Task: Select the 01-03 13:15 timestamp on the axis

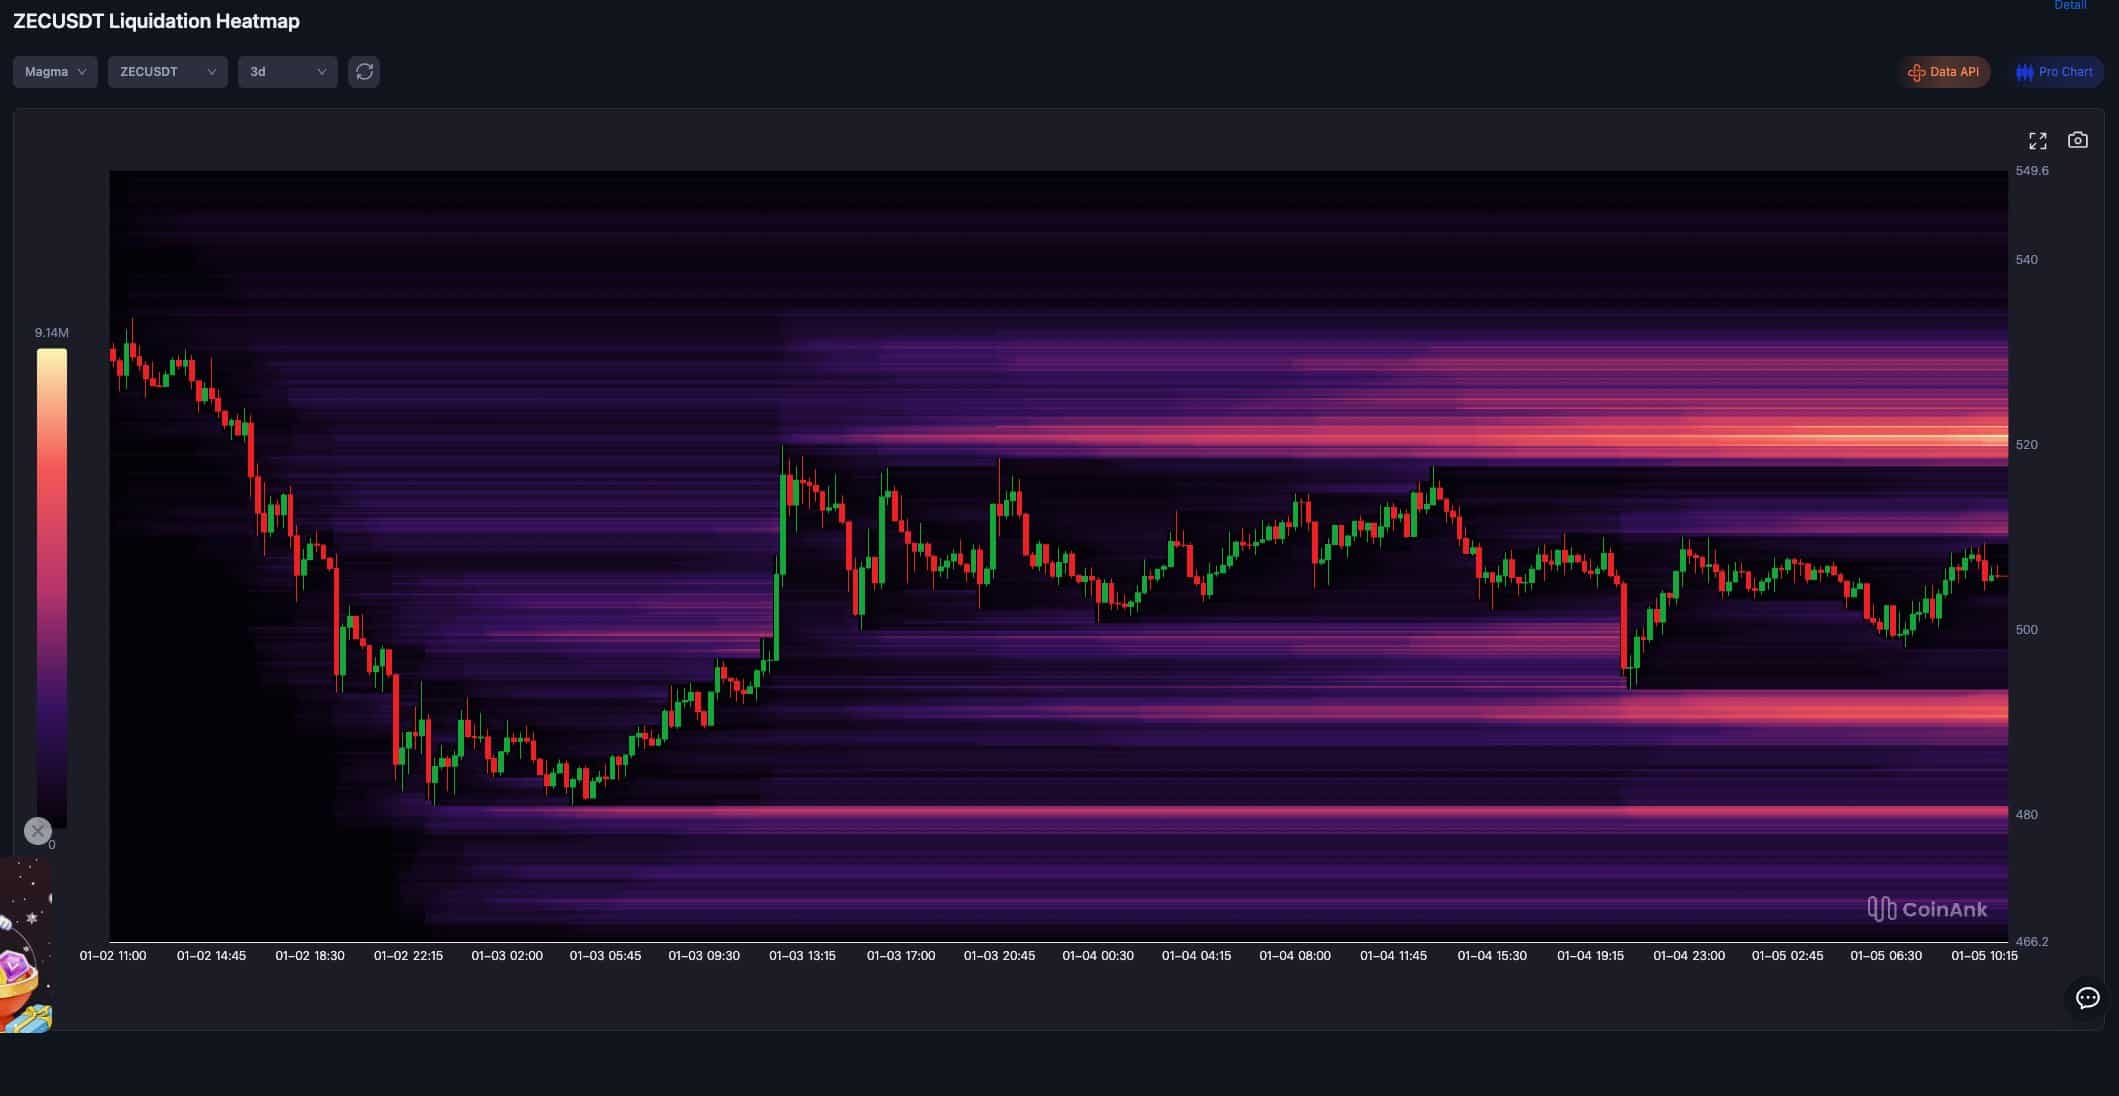Action: click(x=803, y=955)
